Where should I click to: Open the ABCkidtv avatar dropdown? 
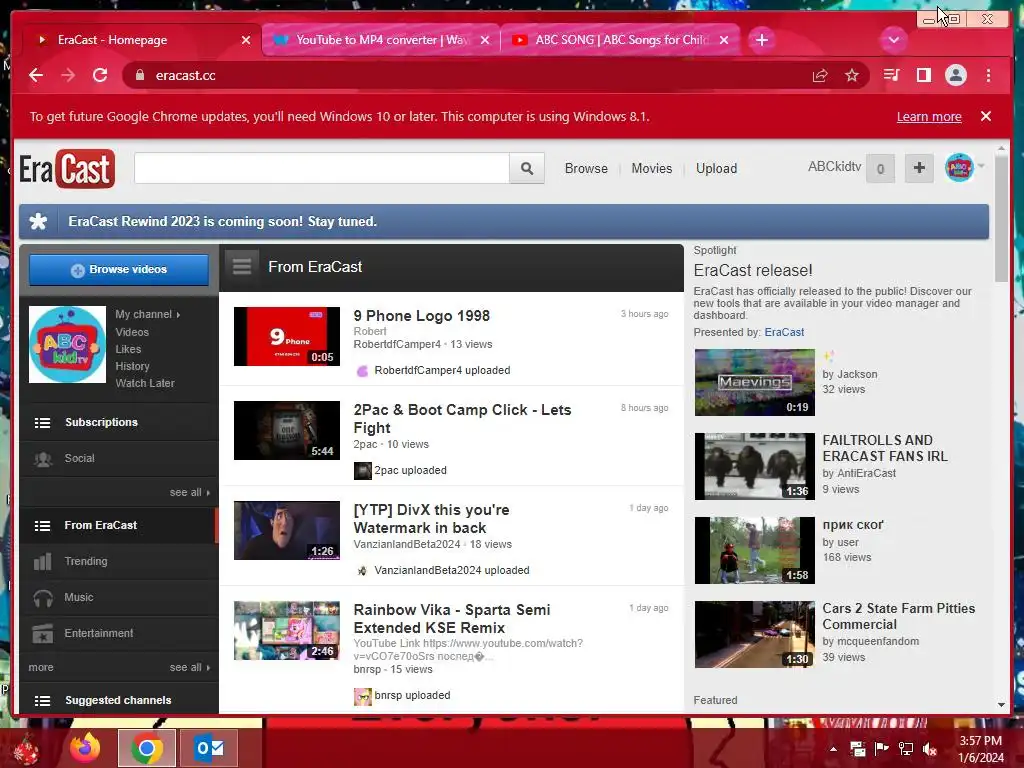pos(964,168)
